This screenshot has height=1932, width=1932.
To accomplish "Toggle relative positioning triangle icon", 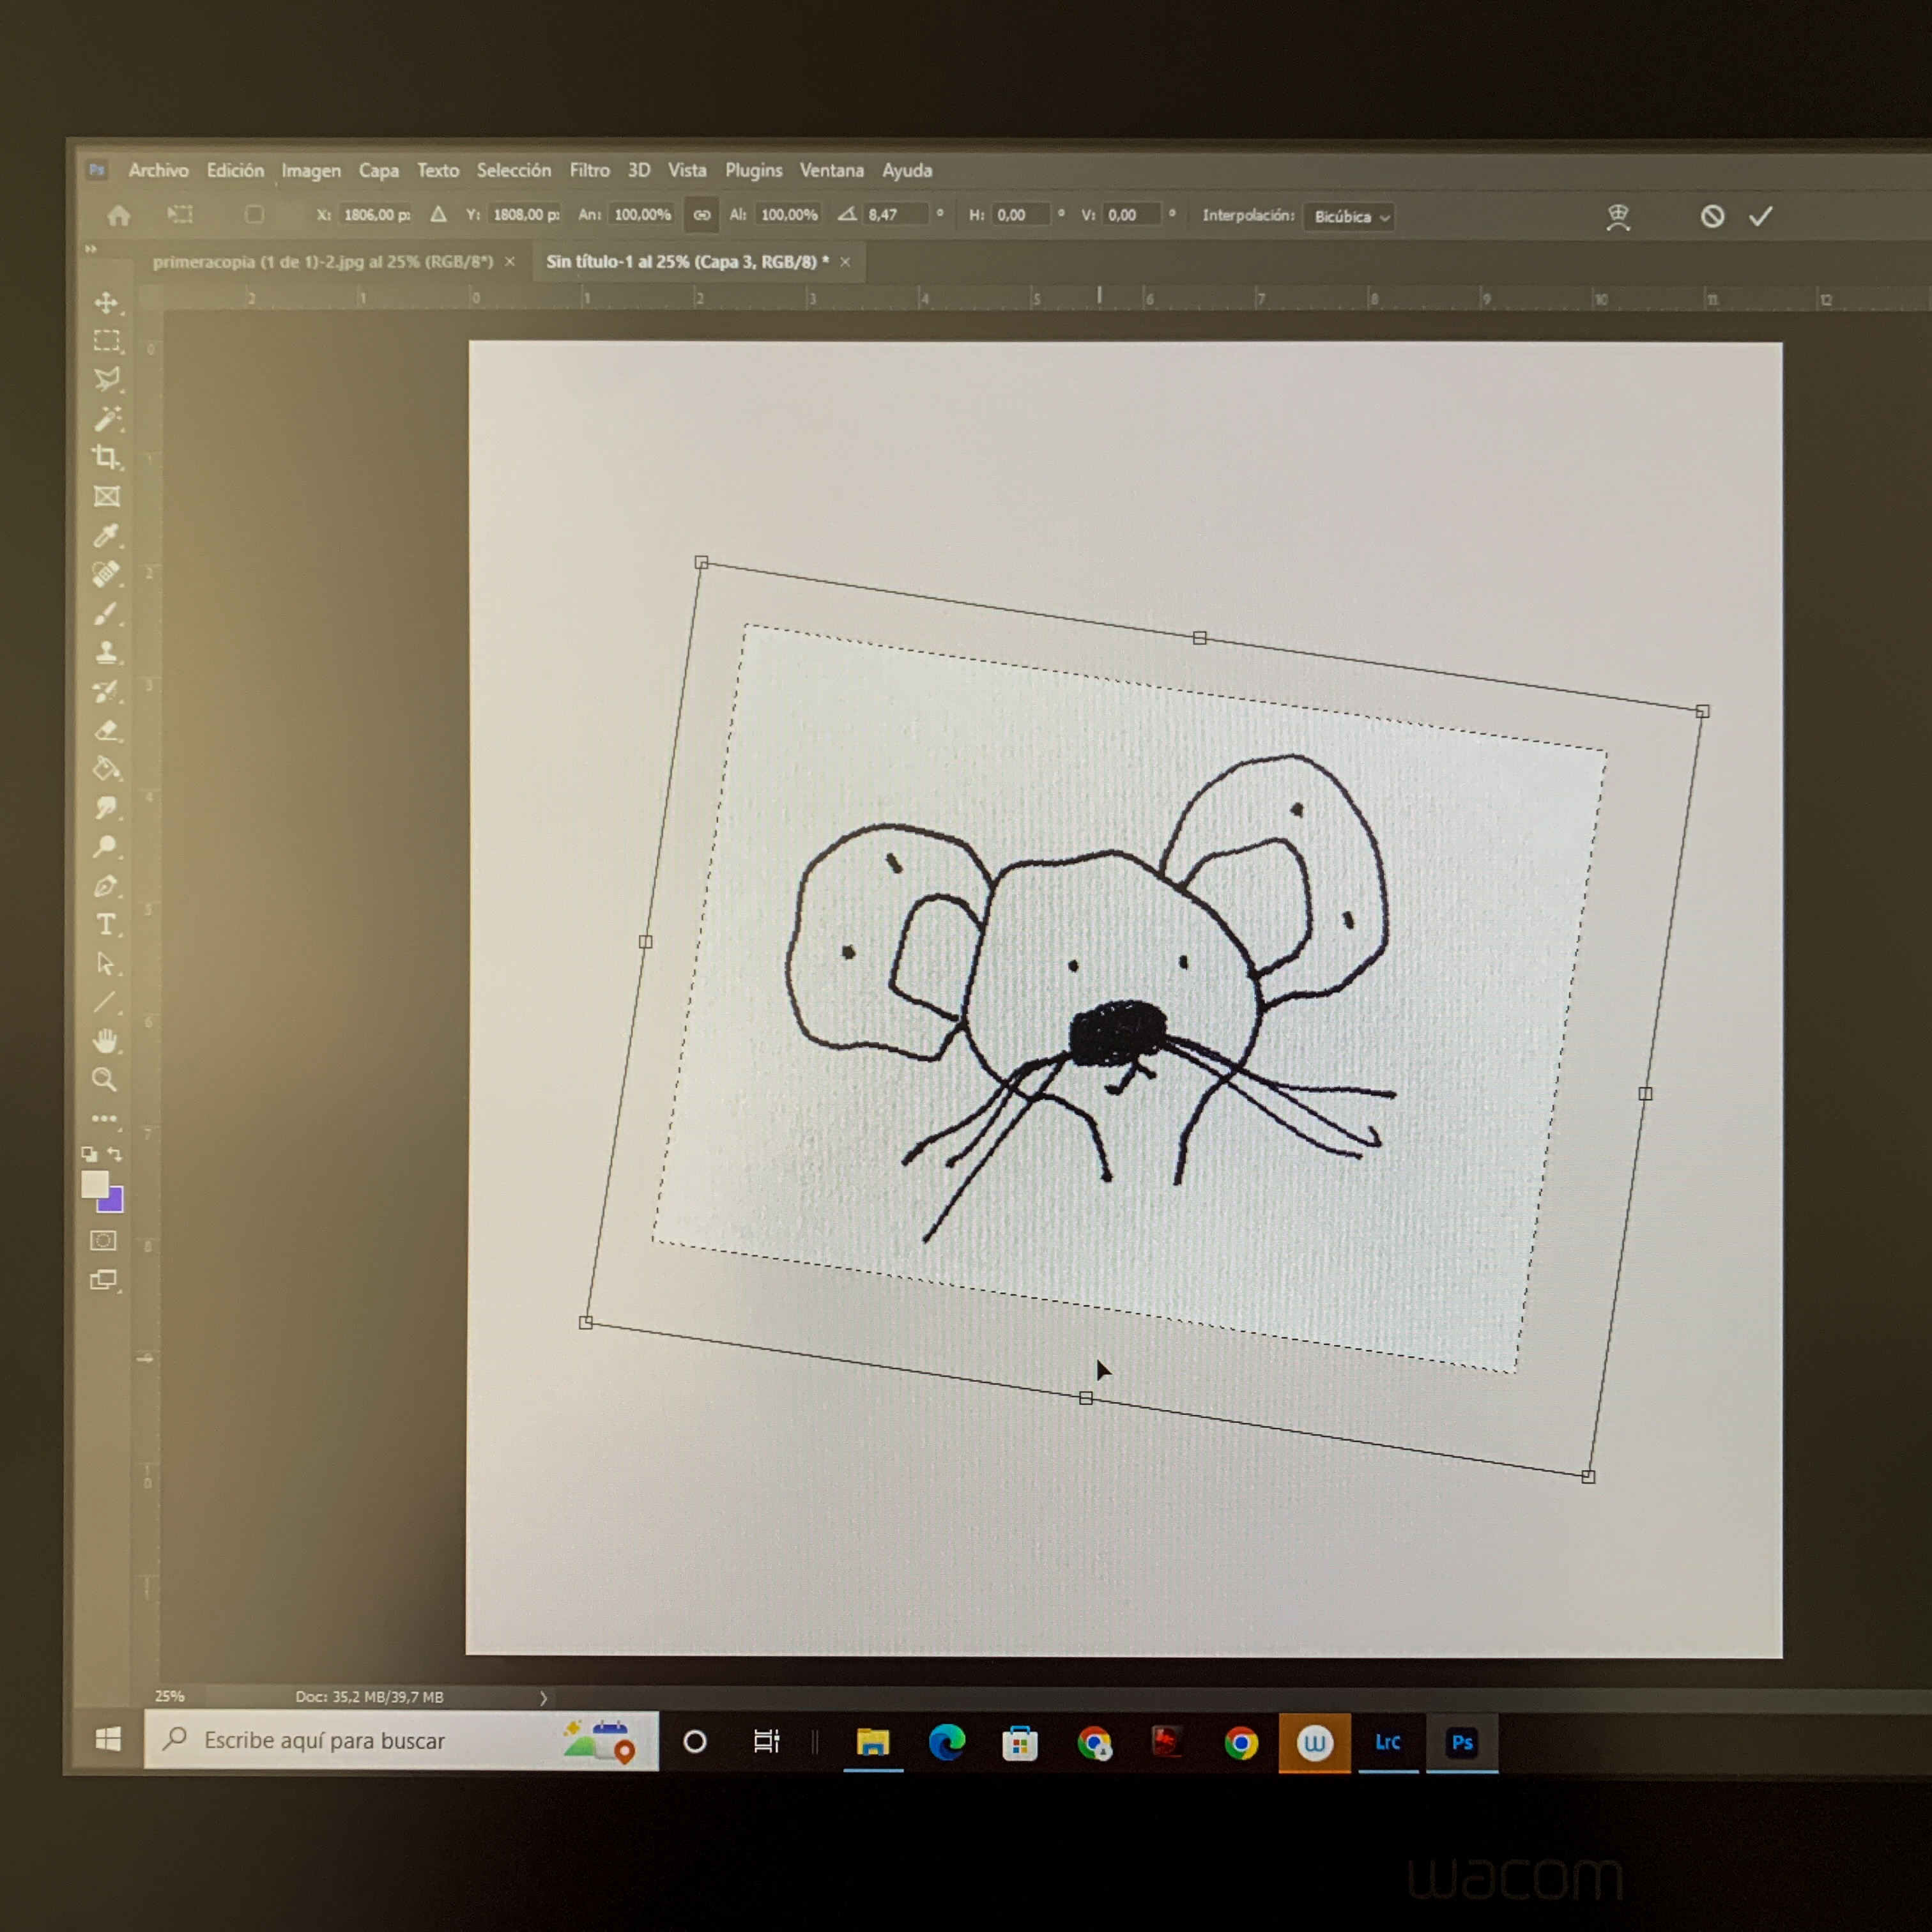I will (x=438, y=214).
